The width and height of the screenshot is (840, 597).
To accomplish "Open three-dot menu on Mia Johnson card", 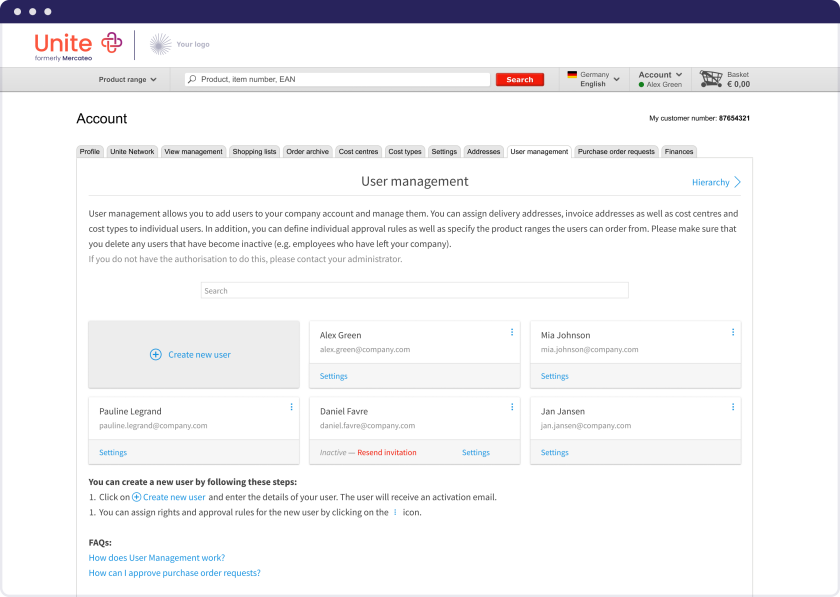I will 733,332.
